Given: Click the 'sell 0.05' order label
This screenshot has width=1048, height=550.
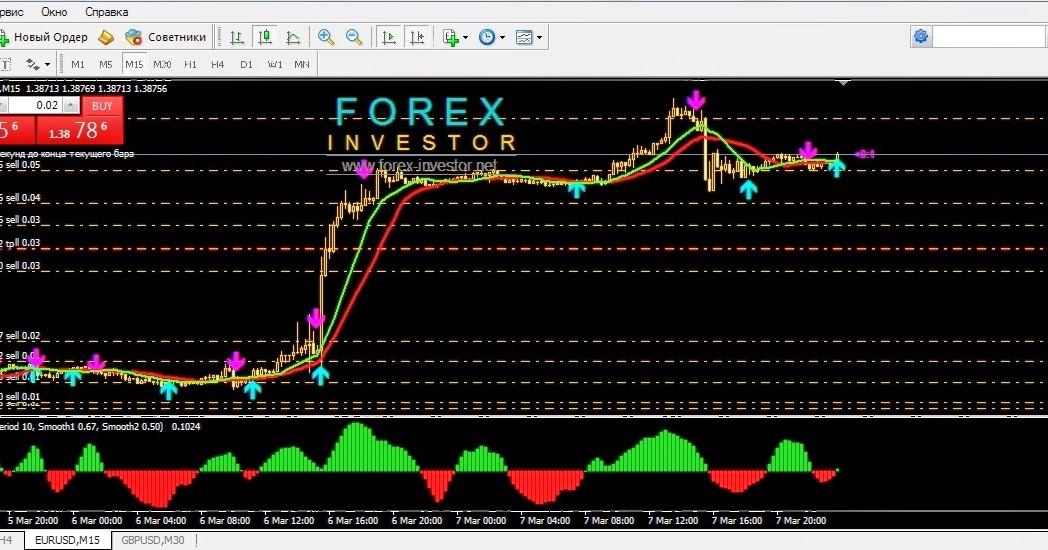Looking at the screenshot, I should point(23,165).
